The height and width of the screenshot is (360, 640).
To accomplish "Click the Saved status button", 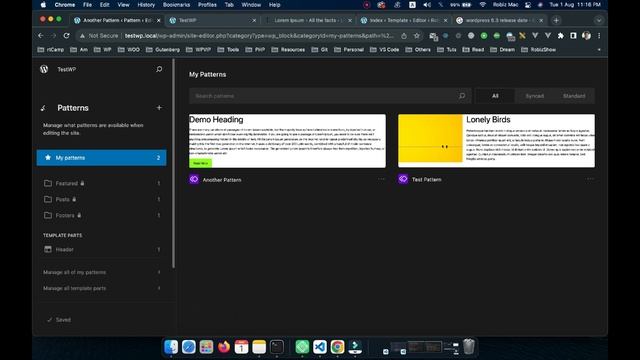I will 59,320.
